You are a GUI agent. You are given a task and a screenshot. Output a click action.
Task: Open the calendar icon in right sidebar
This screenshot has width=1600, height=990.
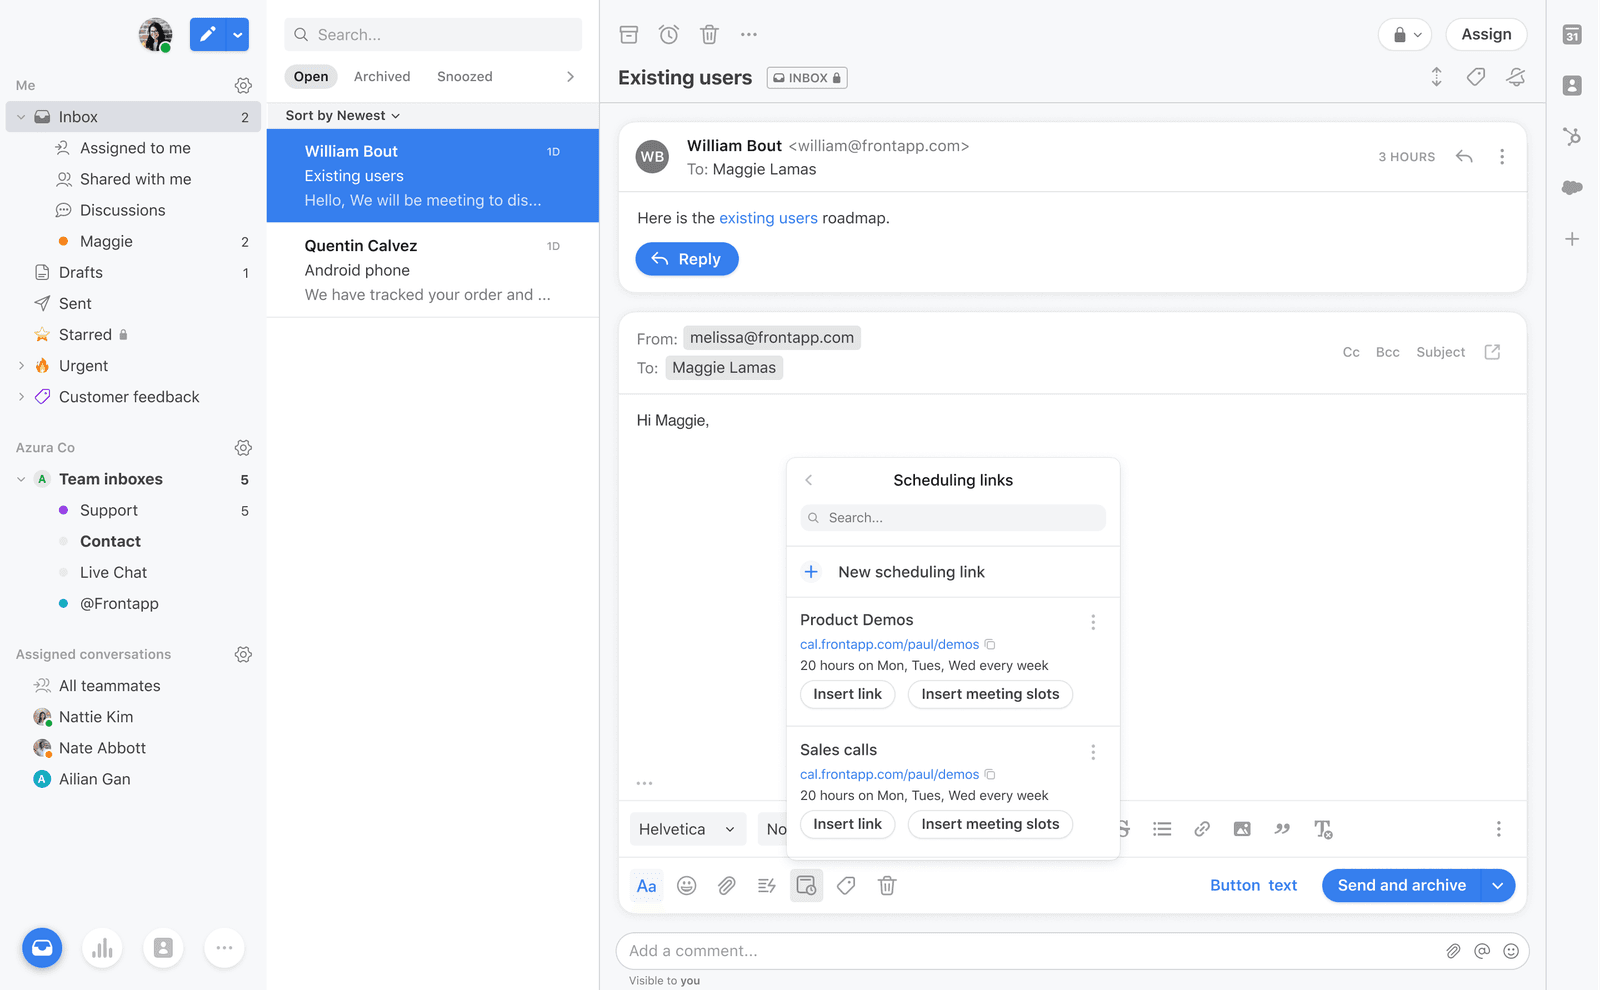coord(1572,35)
